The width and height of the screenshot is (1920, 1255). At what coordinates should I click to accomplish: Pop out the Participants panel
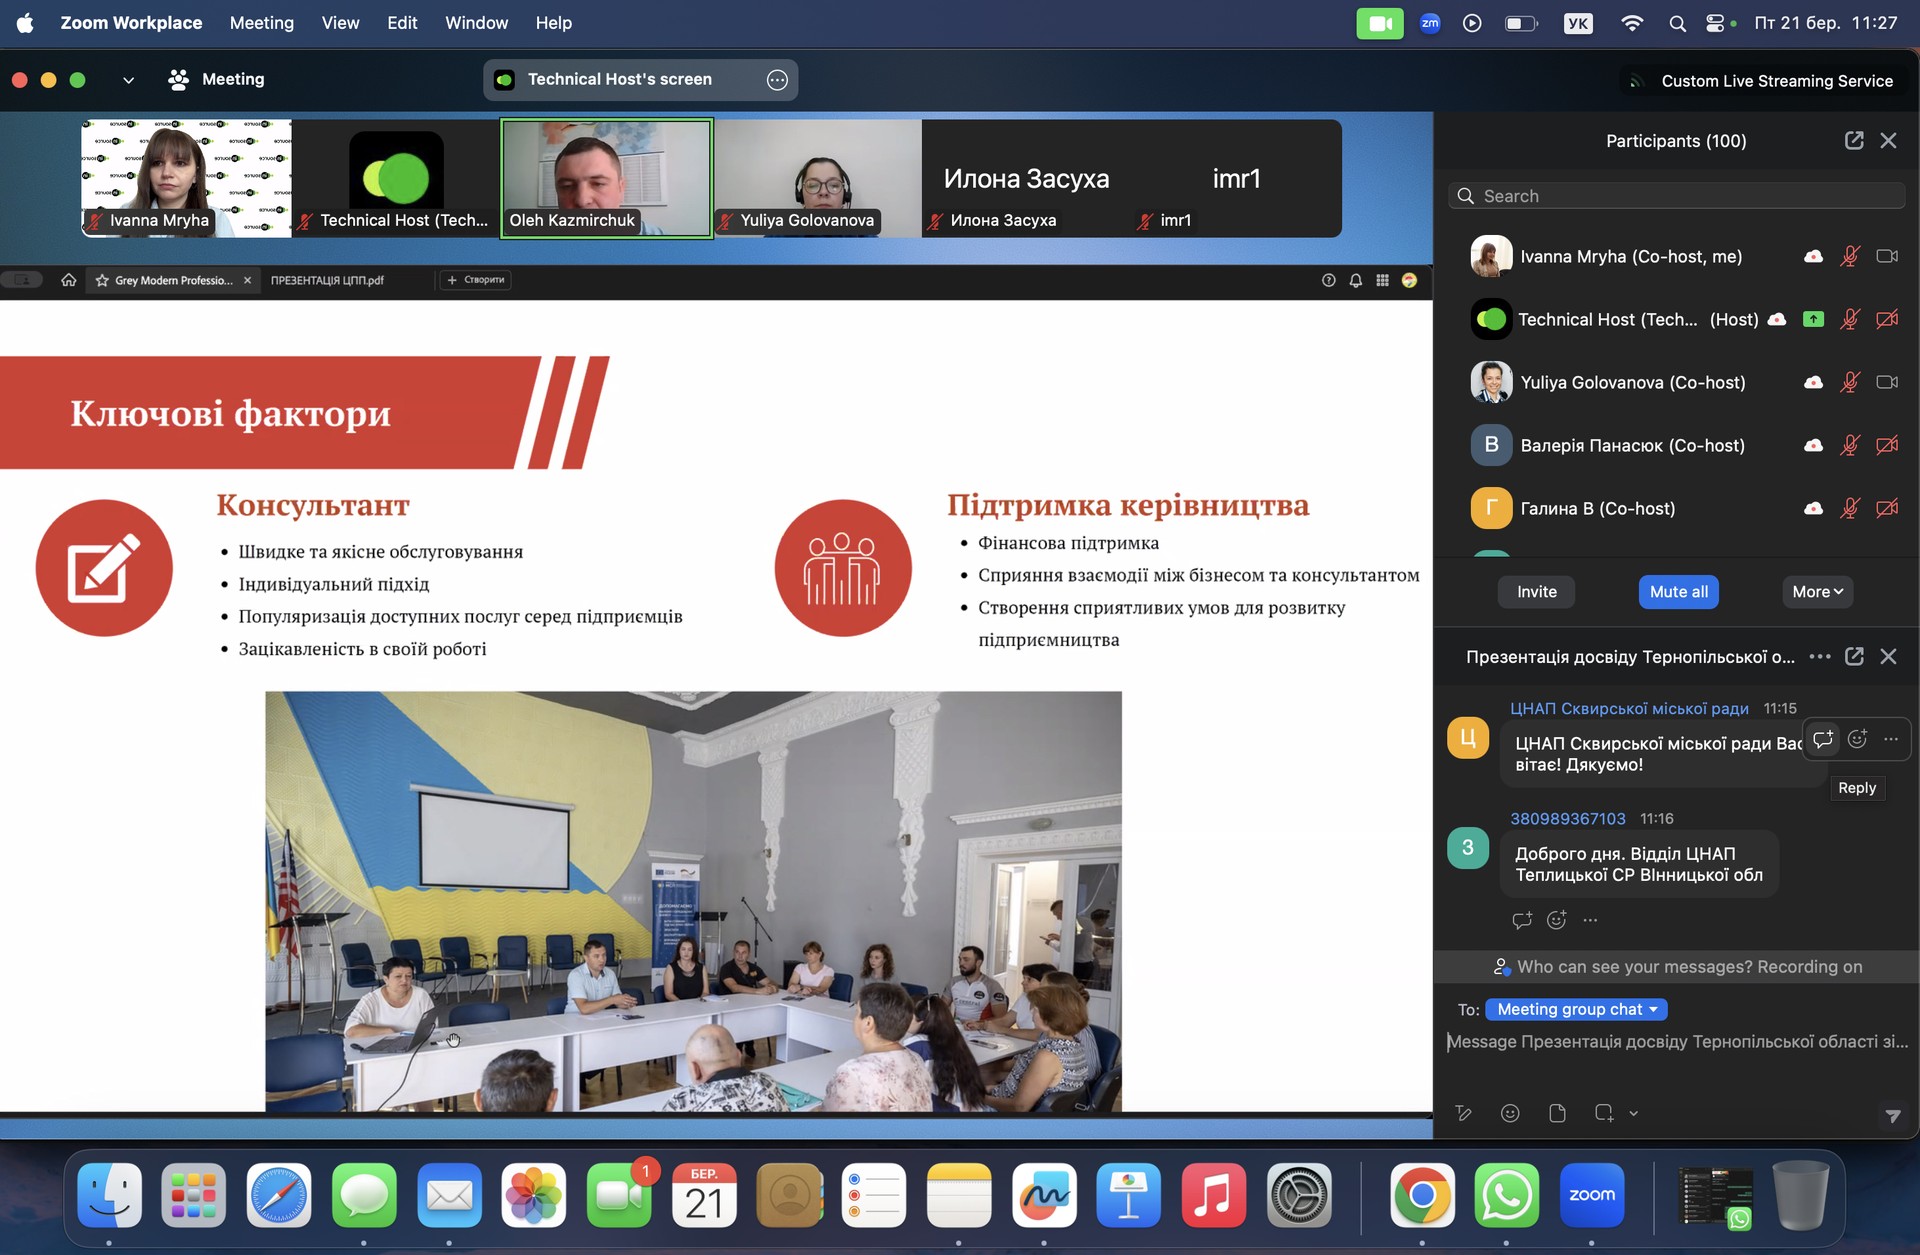[1854, 141]
